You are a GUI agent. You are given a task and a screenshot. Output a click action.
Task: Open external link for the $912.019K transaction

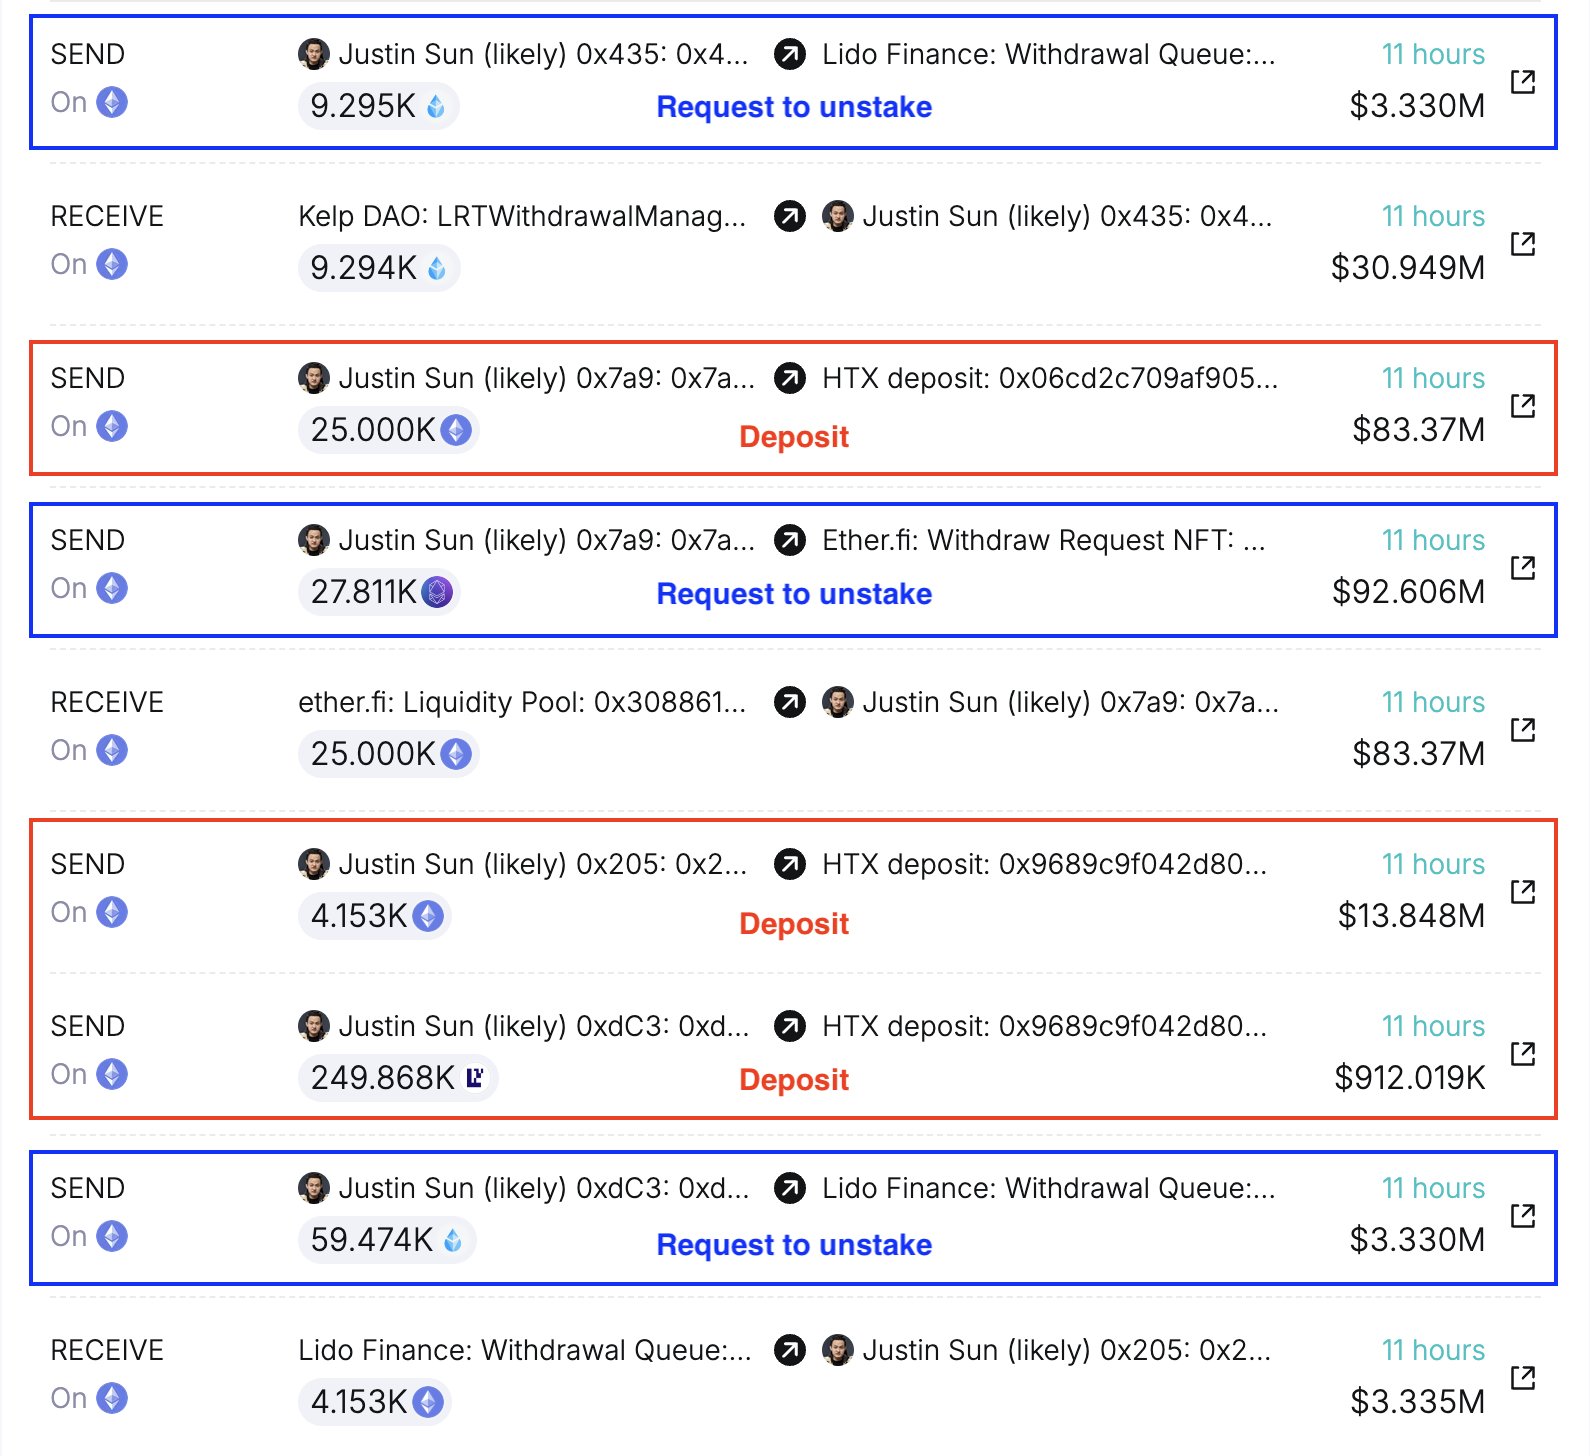pos(1522,1053)
